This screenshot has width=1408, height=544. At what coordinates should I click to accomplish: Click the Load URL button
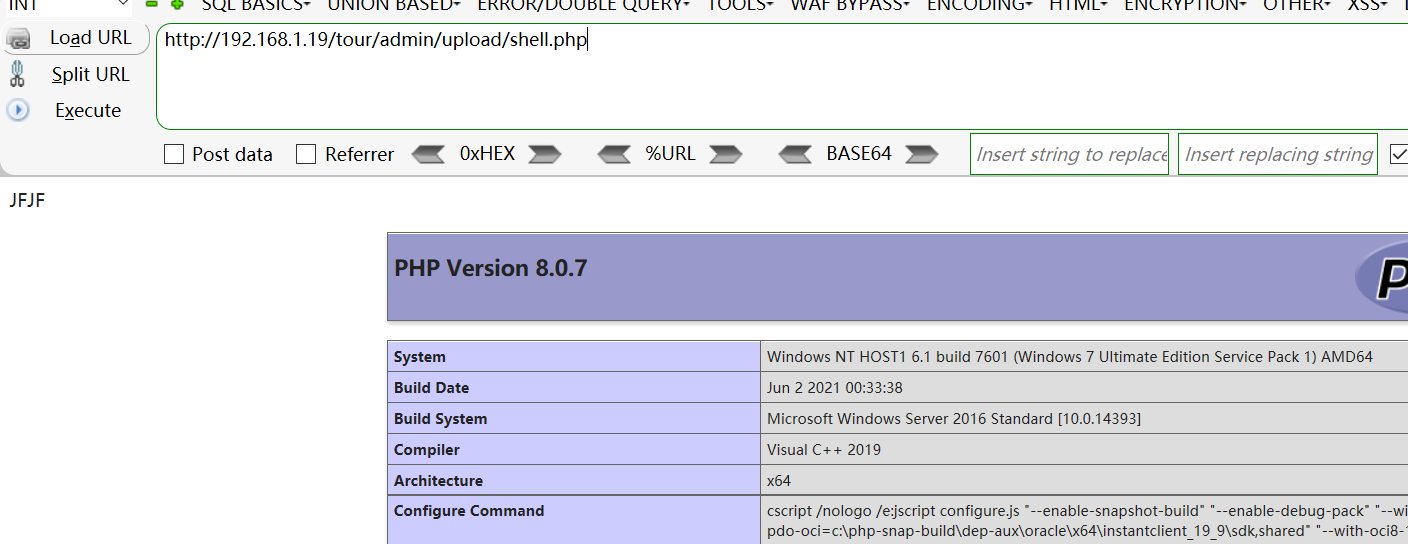[90, 38]
